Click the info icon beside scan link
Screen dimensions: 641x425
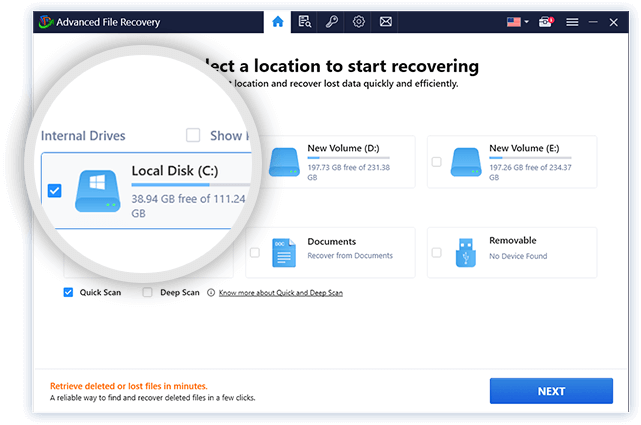pos(211,293)
